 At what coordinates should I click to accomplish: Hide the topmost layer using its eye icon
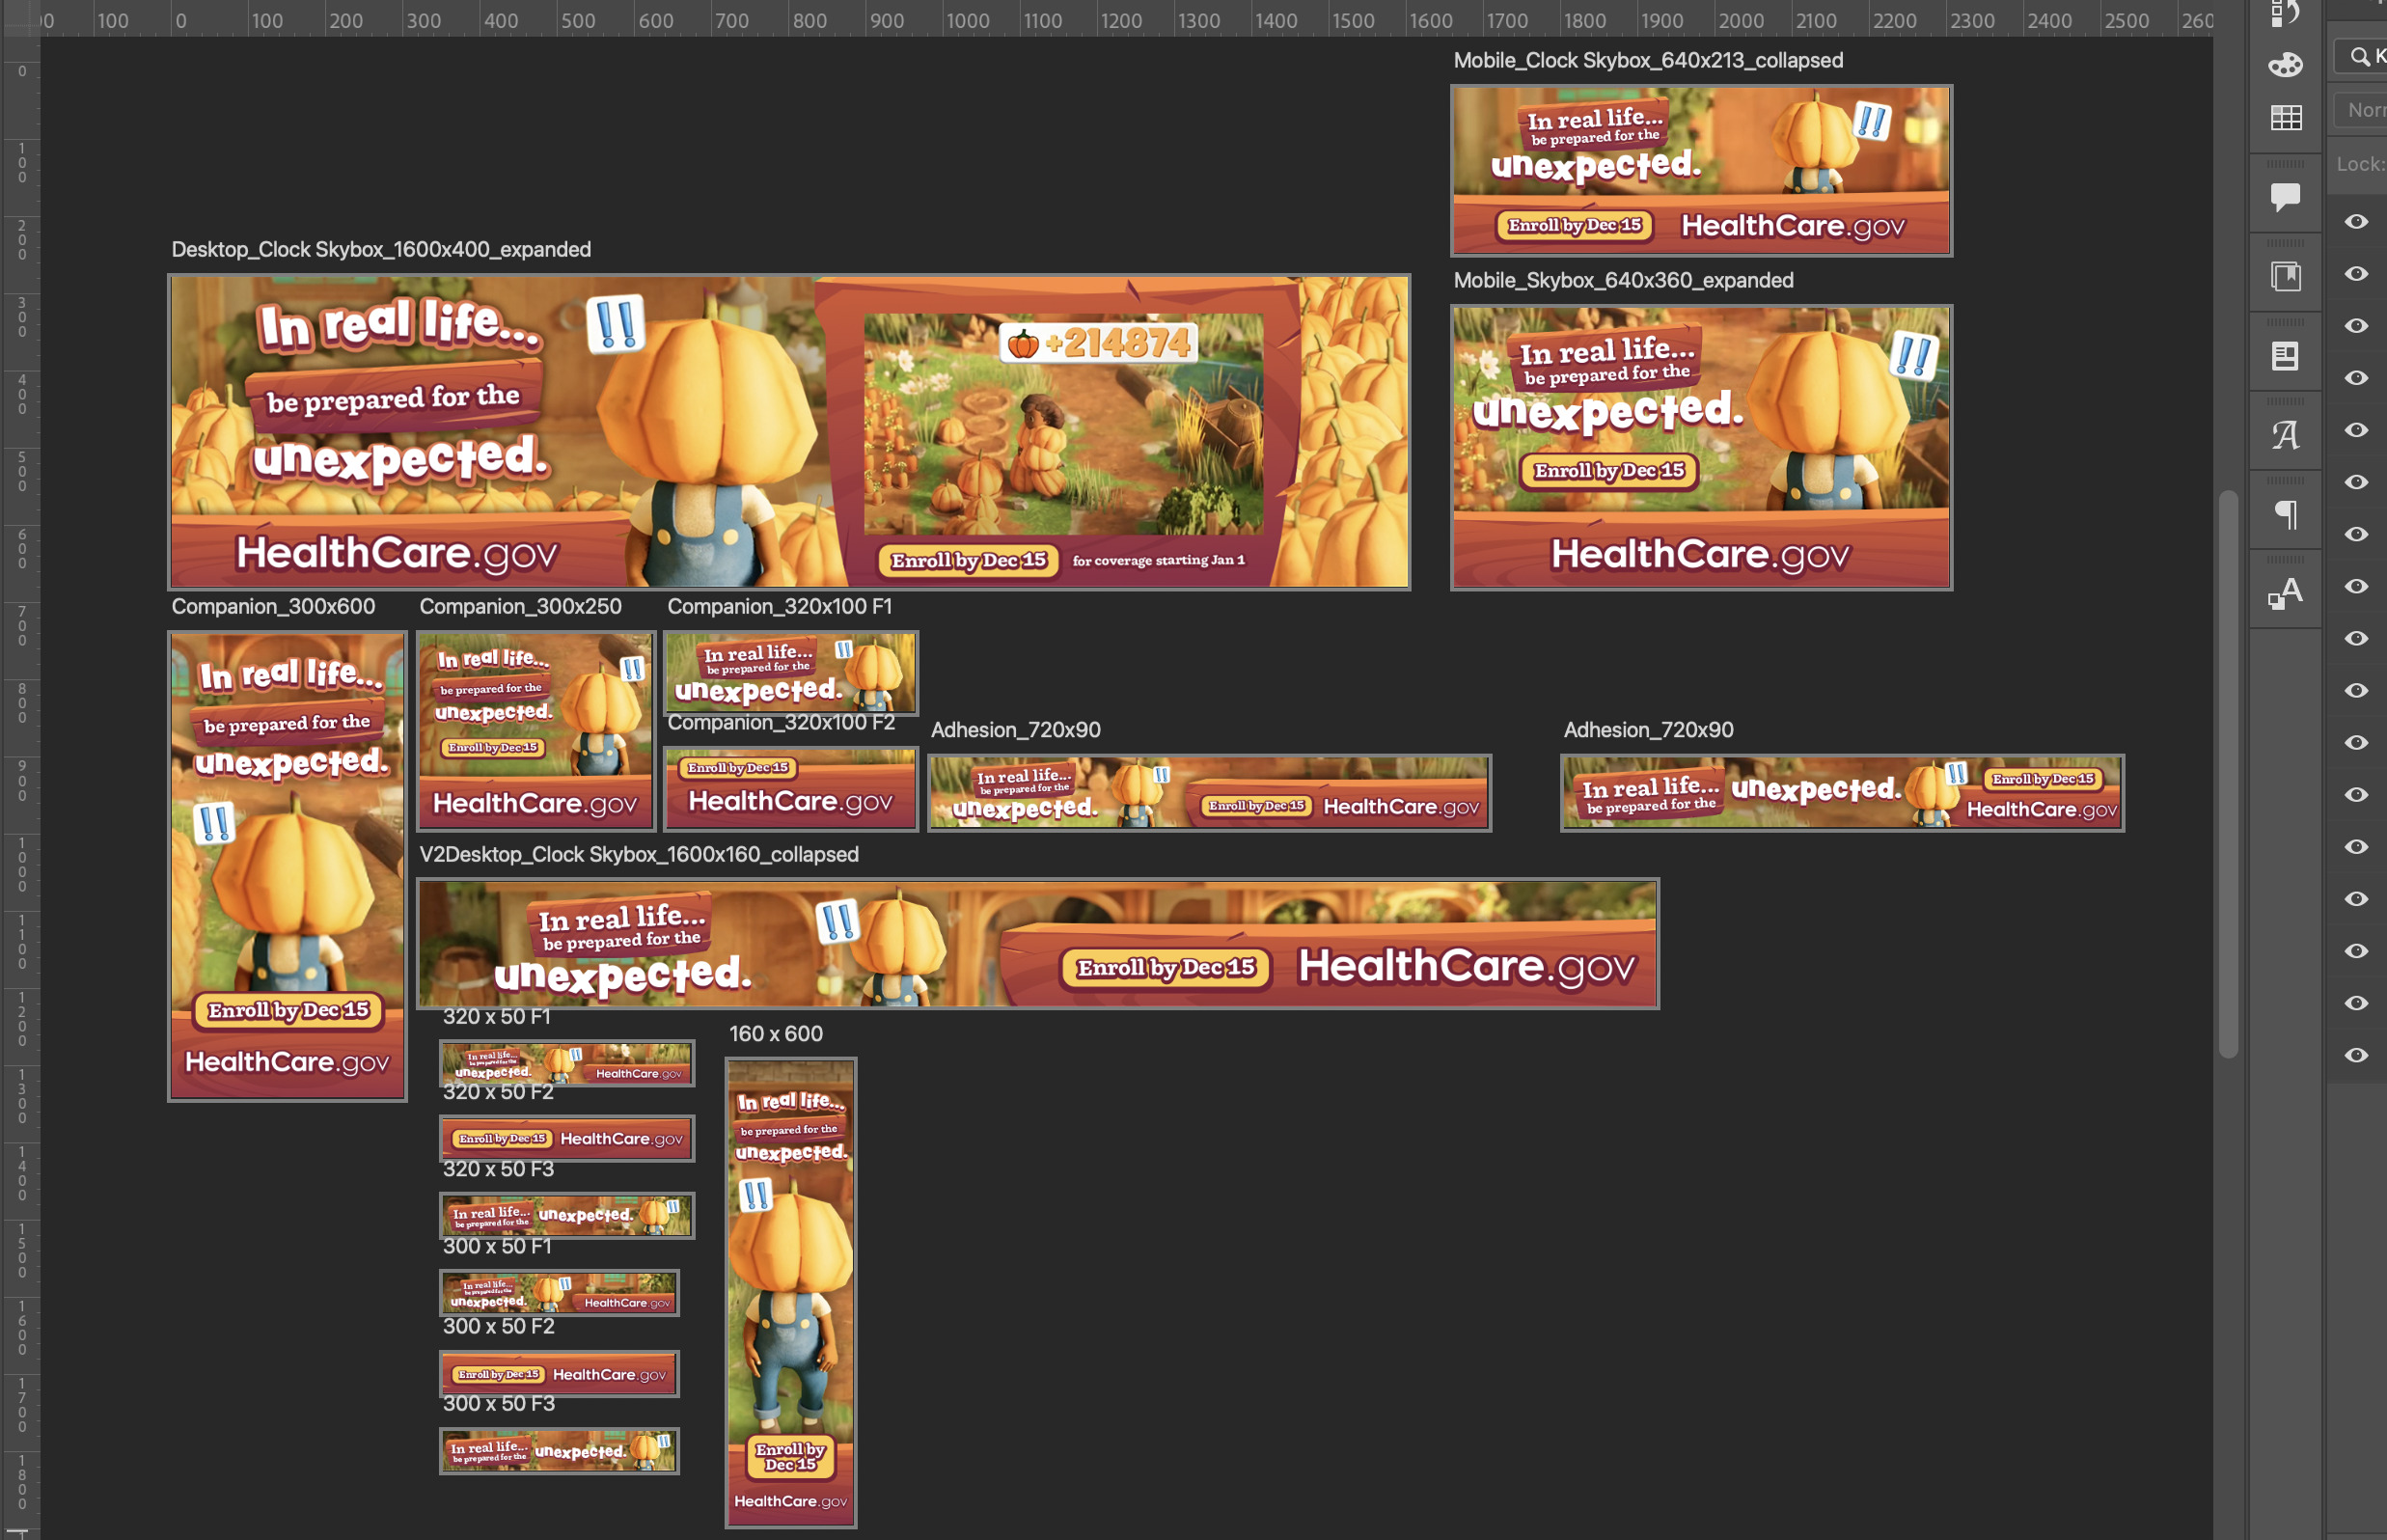coord(2357,221)
